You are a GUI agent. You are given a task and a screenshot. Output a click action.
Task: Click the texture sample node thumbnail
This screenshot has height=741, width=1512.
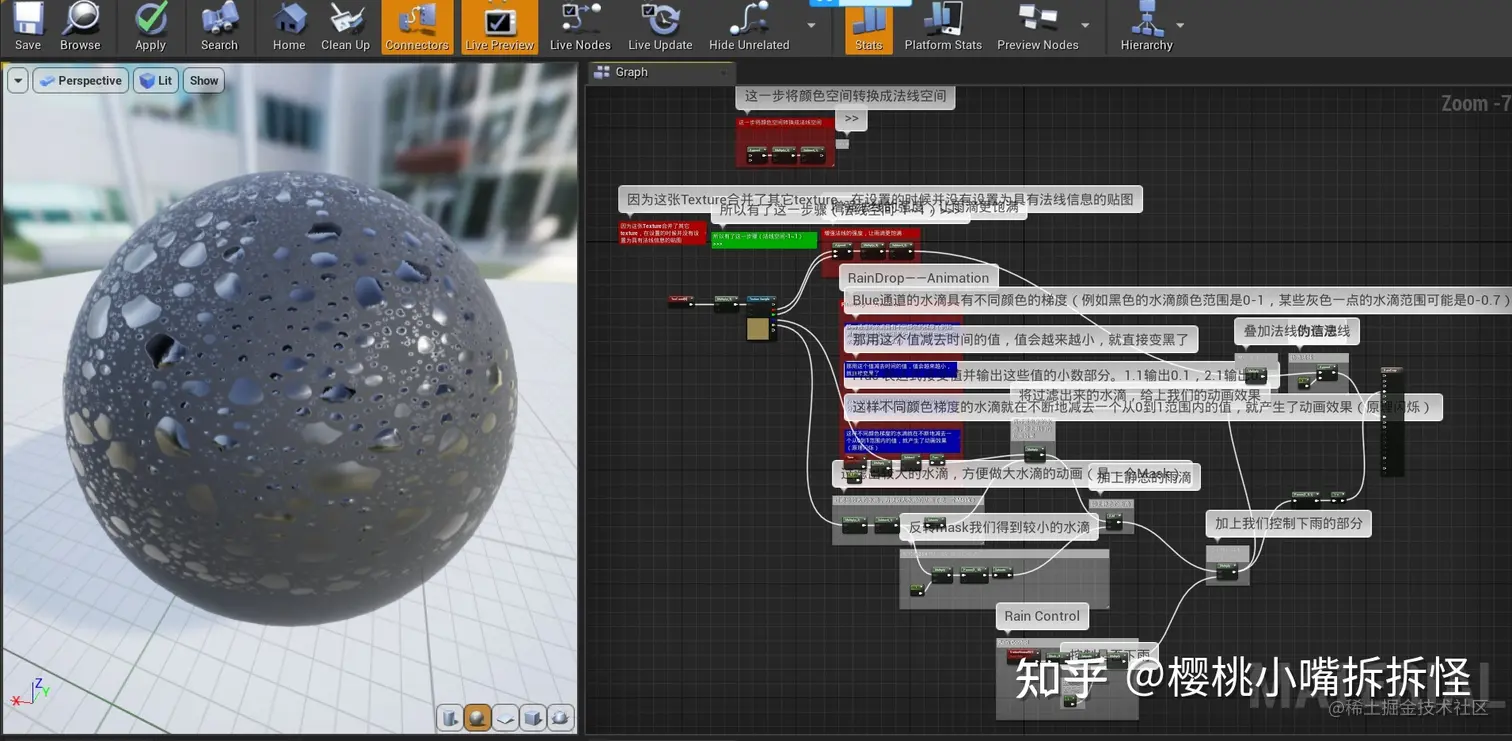(x=760, y=329)
